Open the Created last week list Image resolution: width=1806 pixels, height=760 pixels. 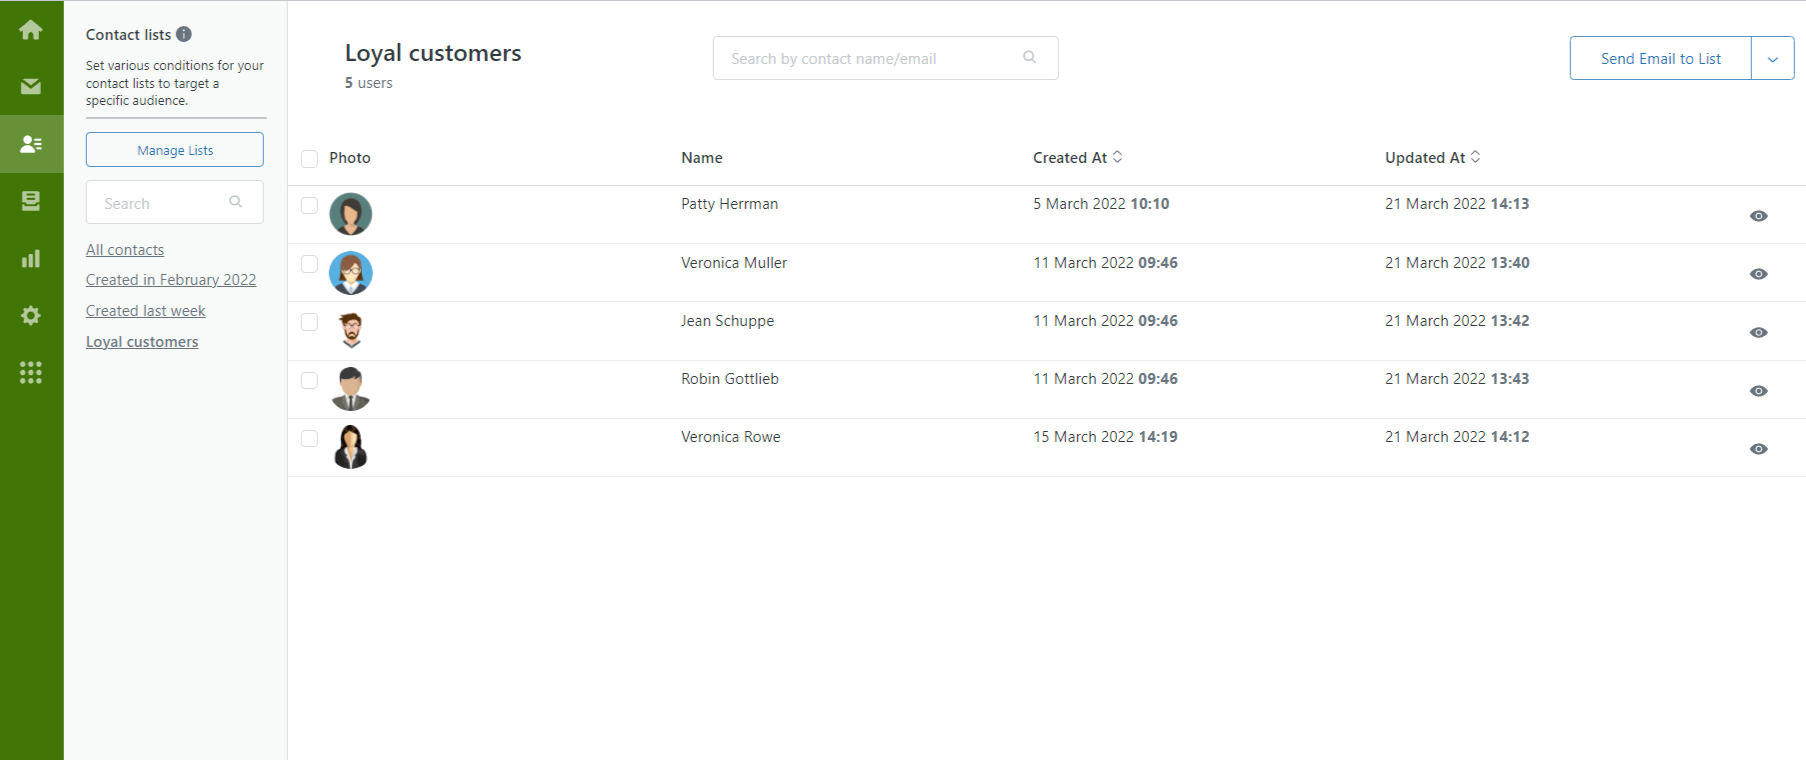tap(146, 311)
